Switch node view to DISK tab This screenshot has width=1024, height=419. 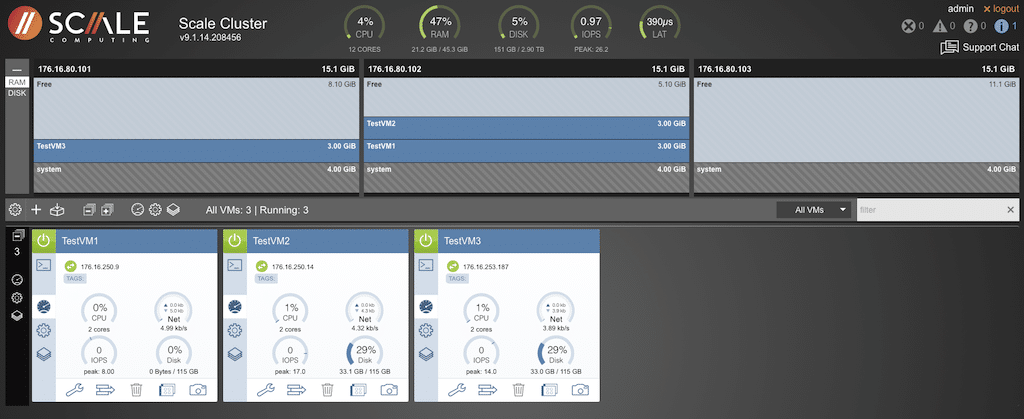17,93
